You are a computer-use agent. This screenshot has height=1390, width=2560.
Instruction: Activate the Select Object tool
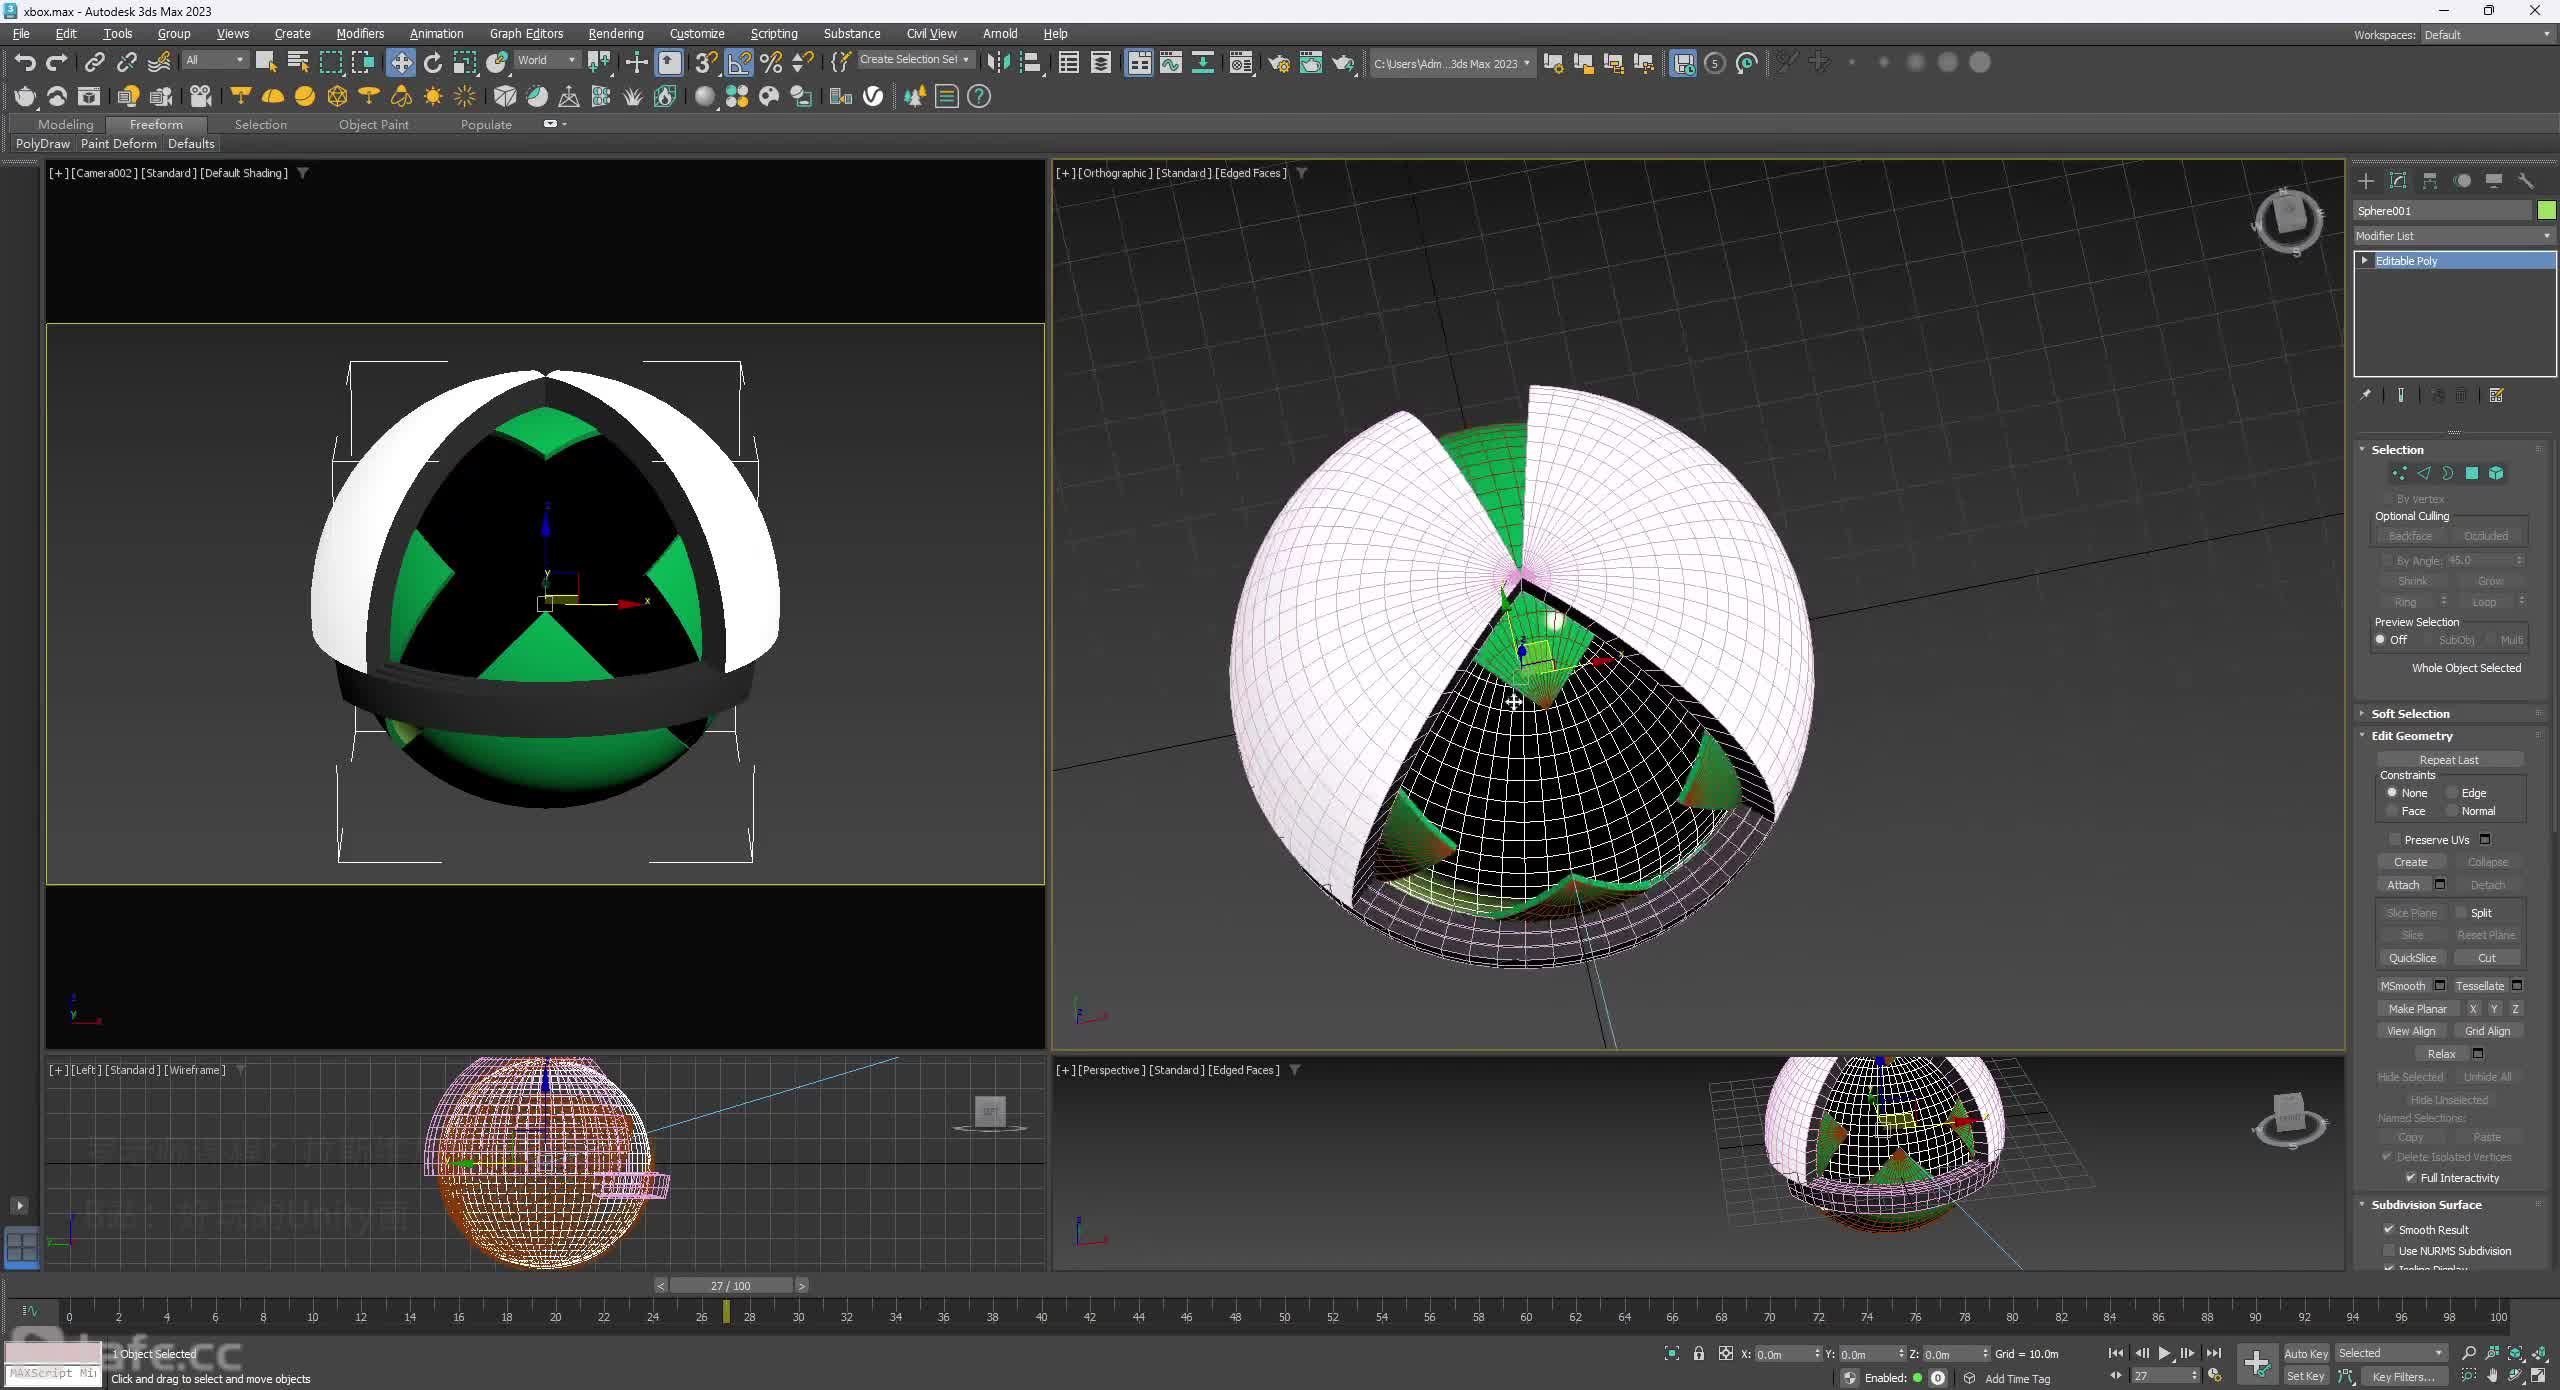tap(266, 63)
